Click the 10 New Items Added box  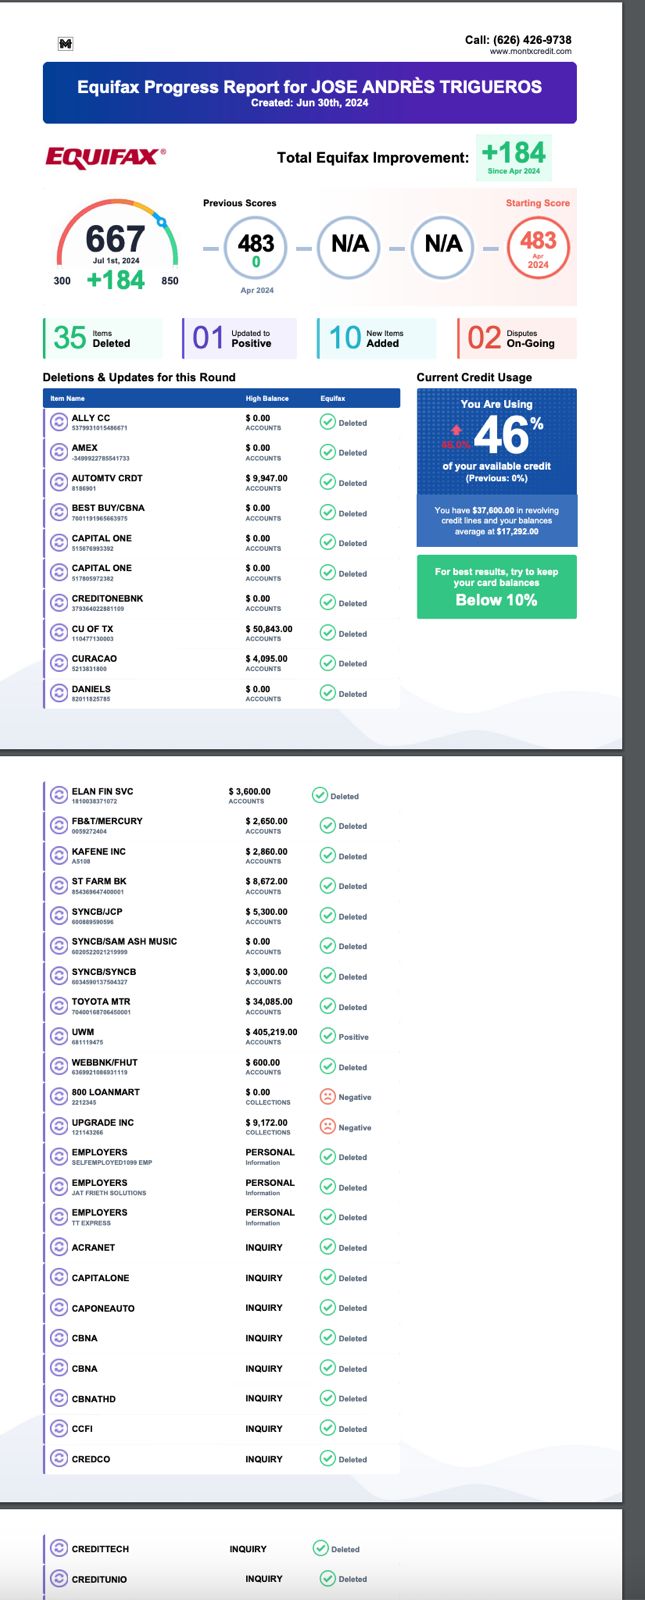click(376, 338)
